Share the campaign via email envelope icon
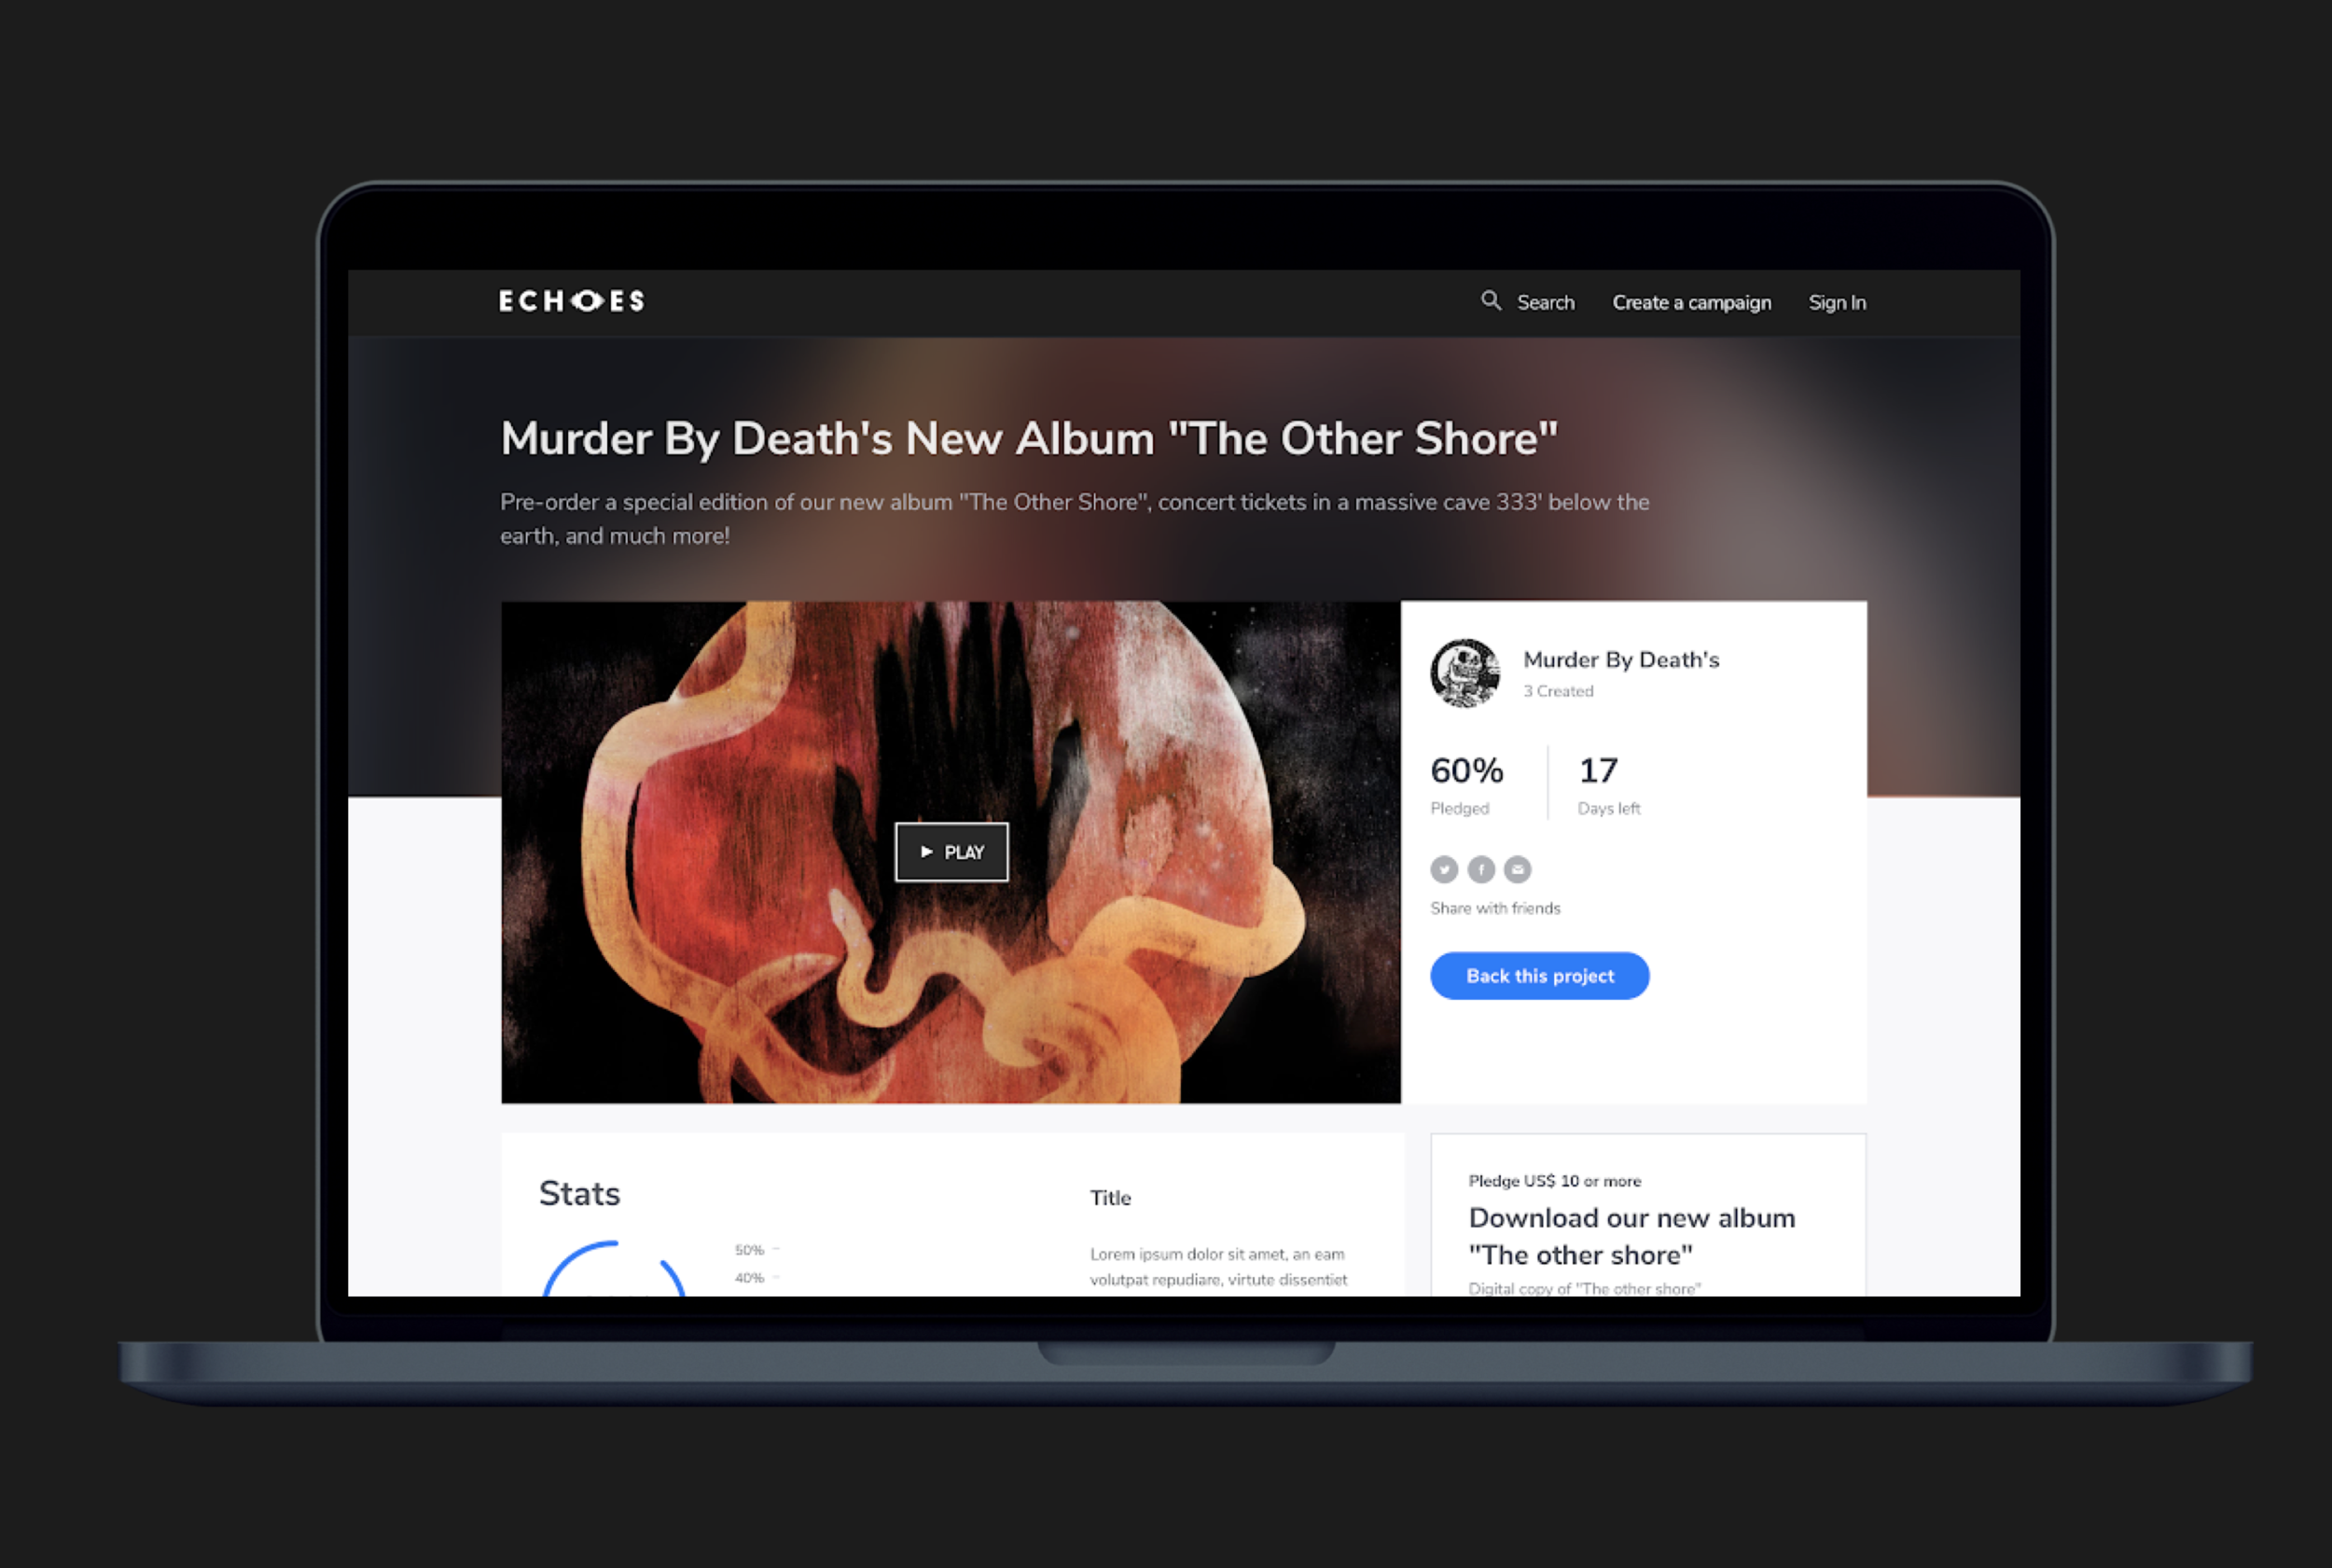2332x1568 pixels. (1517, 869)
